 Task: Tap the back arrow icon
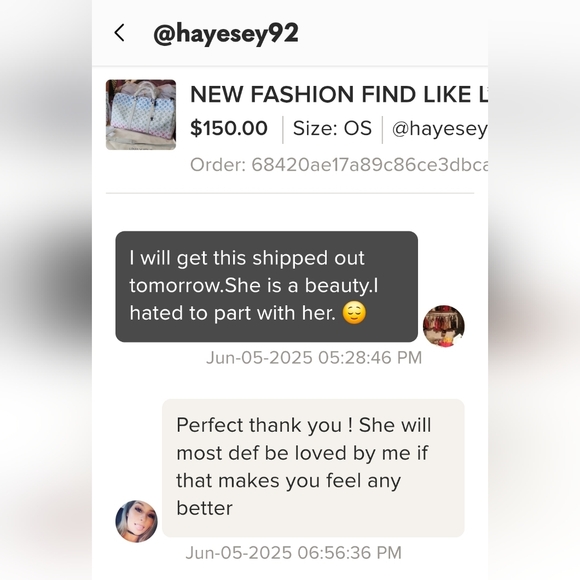pyautogui.click(x=119, y=33)
